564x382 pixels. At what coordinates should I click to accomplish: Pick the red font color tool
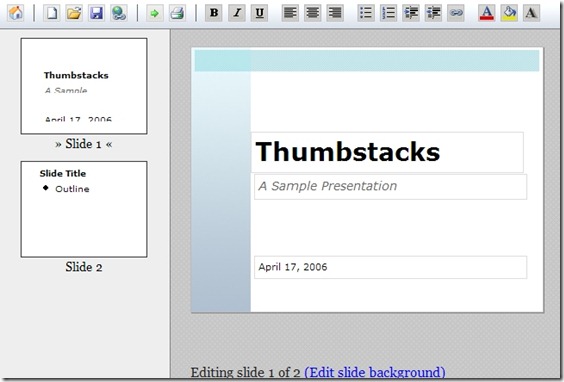pyautogui.click(x=487, y=13)
